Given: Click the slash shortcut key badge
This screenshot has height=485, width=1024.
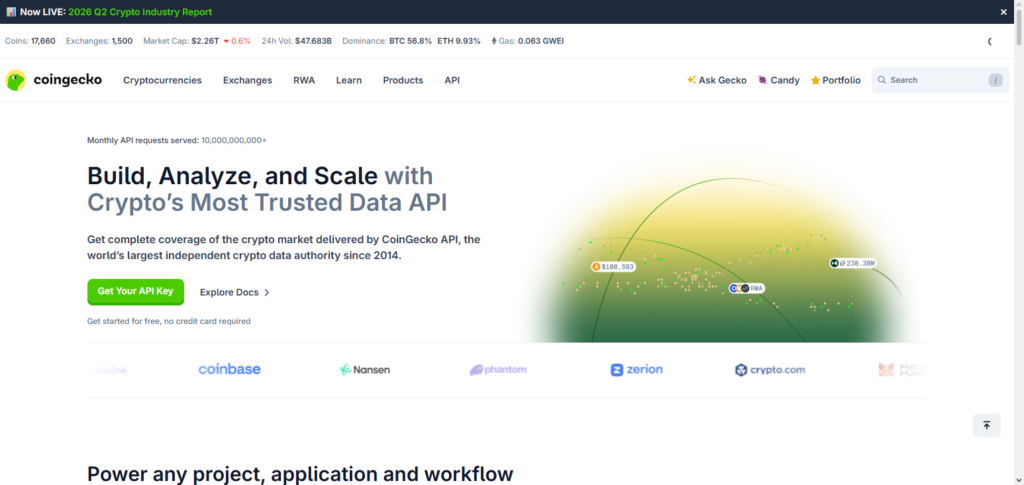Looking at the screenshot, I should pyautogui.click(x=995, y=80).
